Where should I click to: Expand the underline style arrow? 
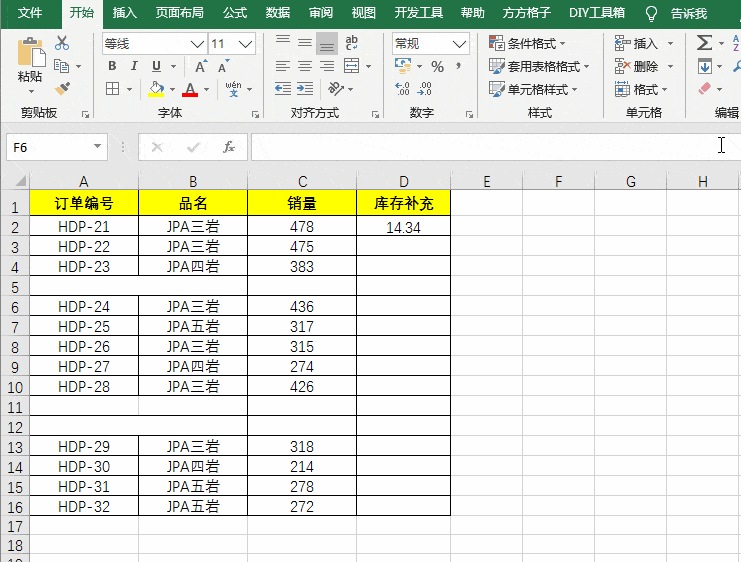coord(173,66)
